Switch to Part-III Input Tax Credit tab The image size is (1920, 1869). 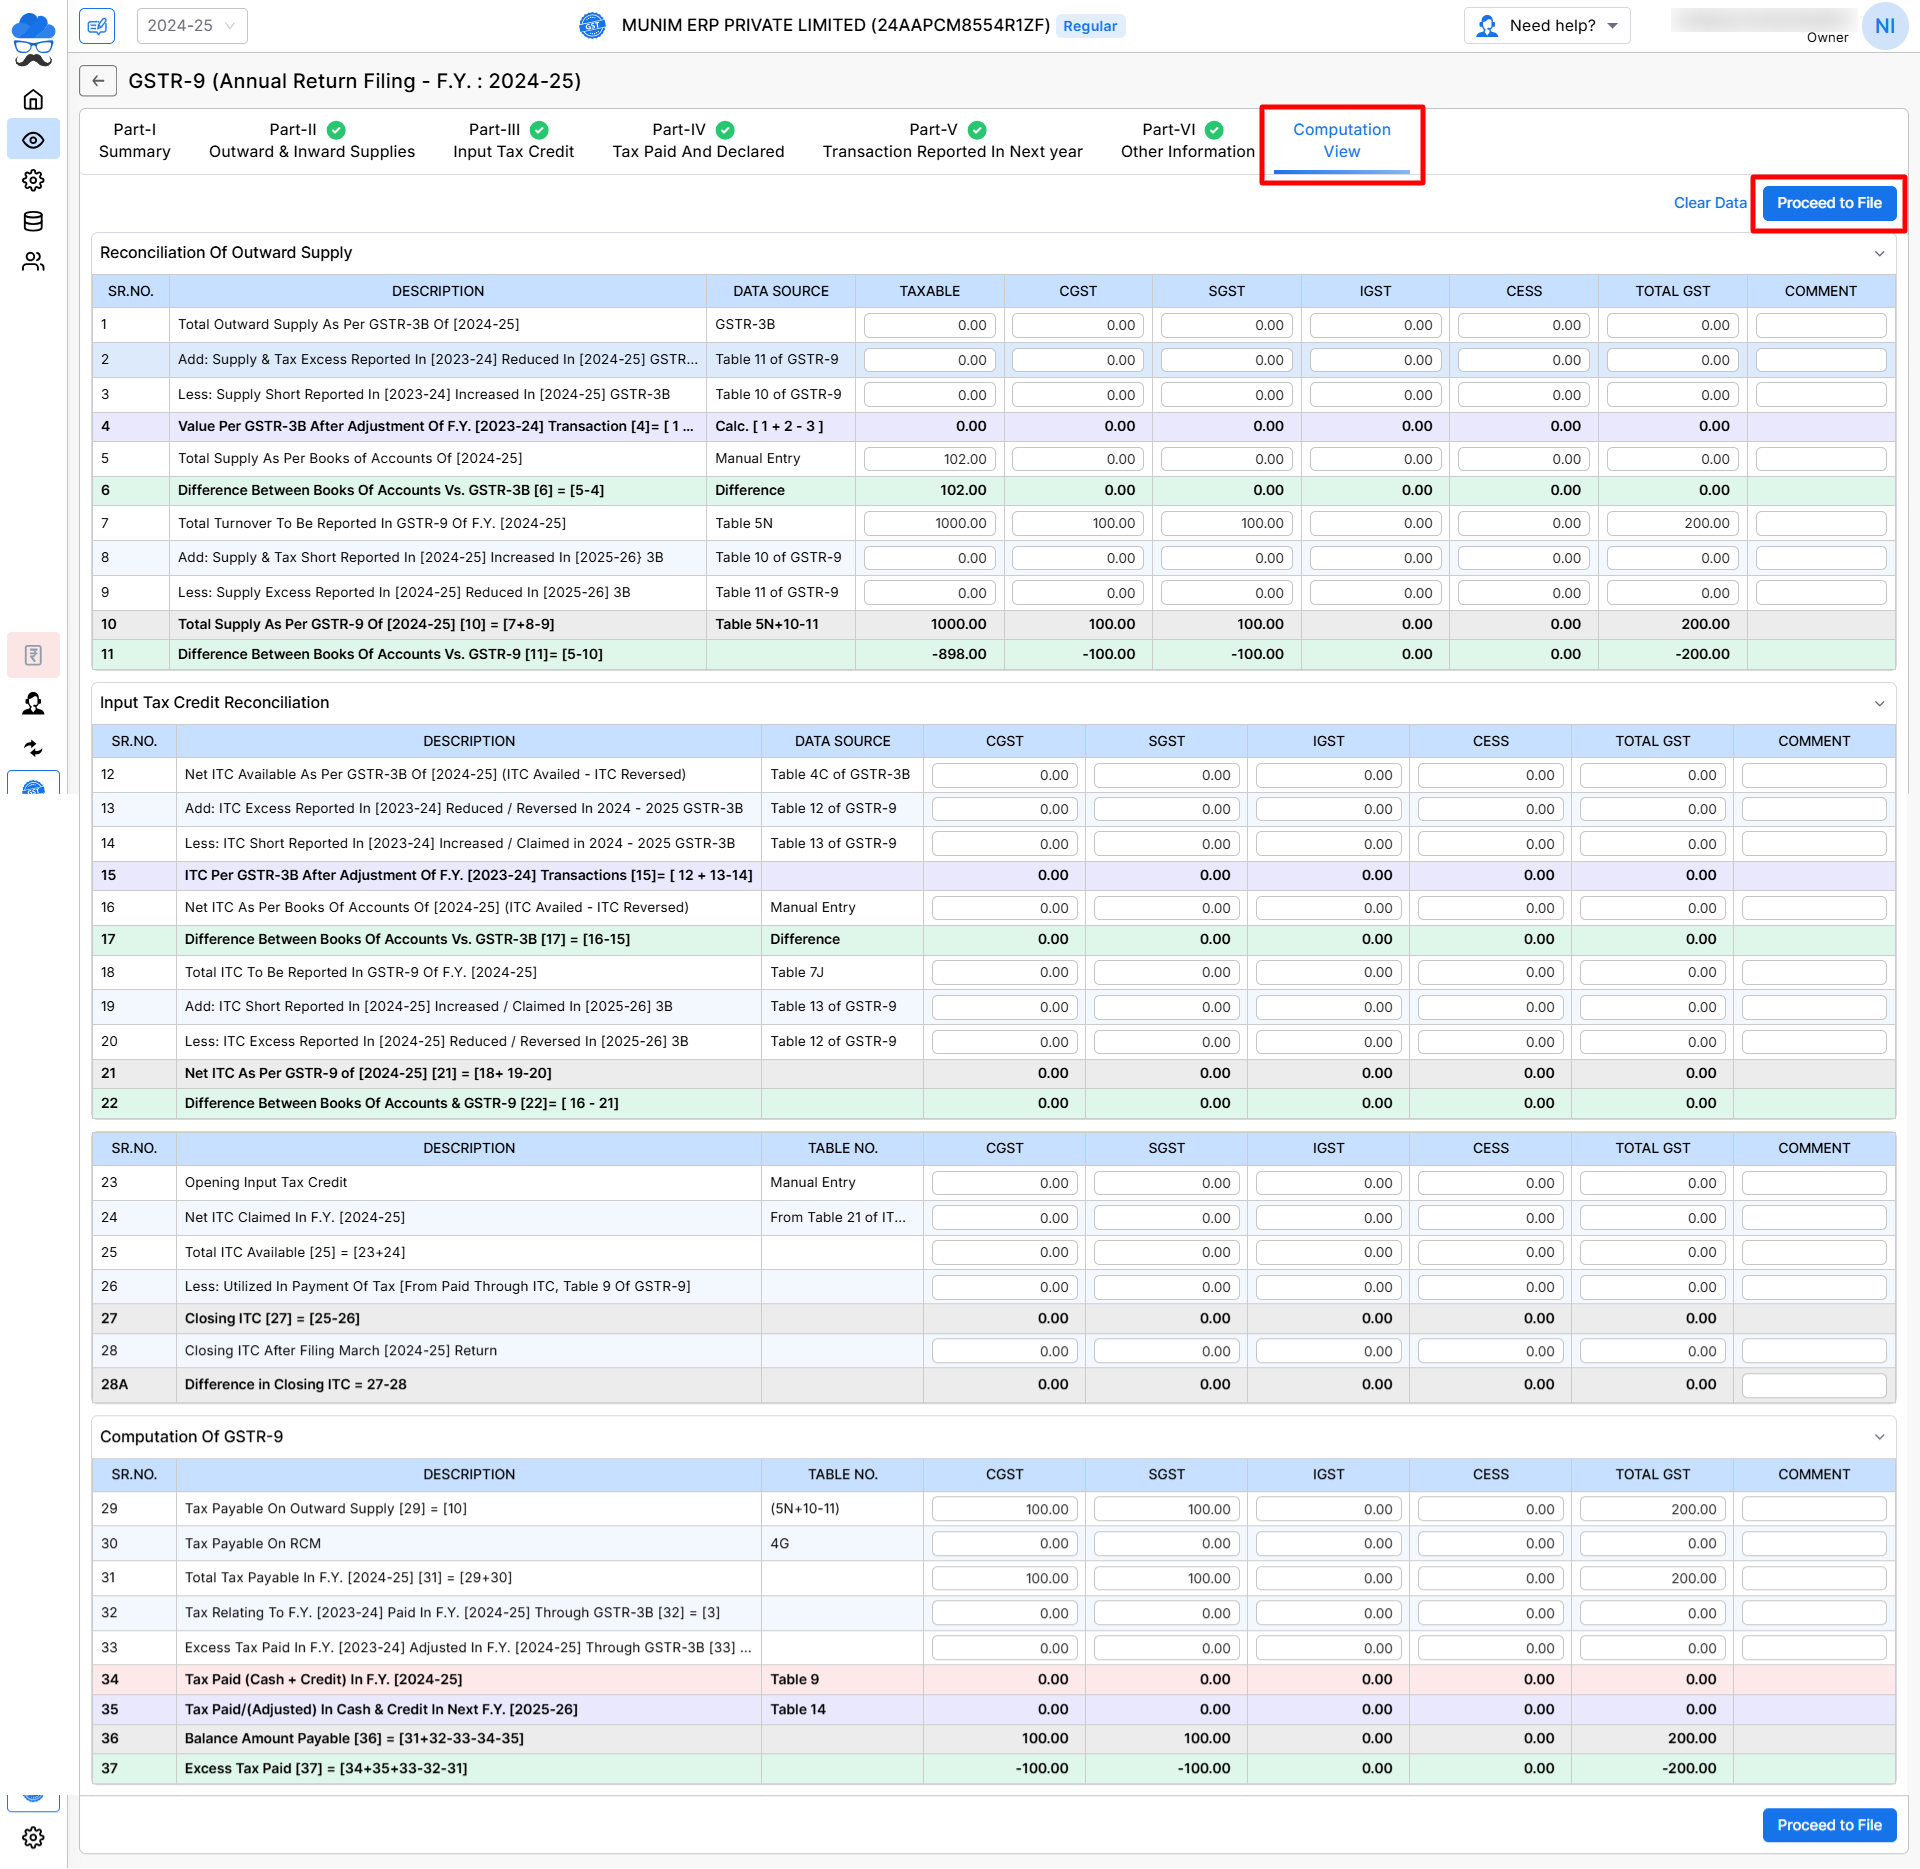513,141
